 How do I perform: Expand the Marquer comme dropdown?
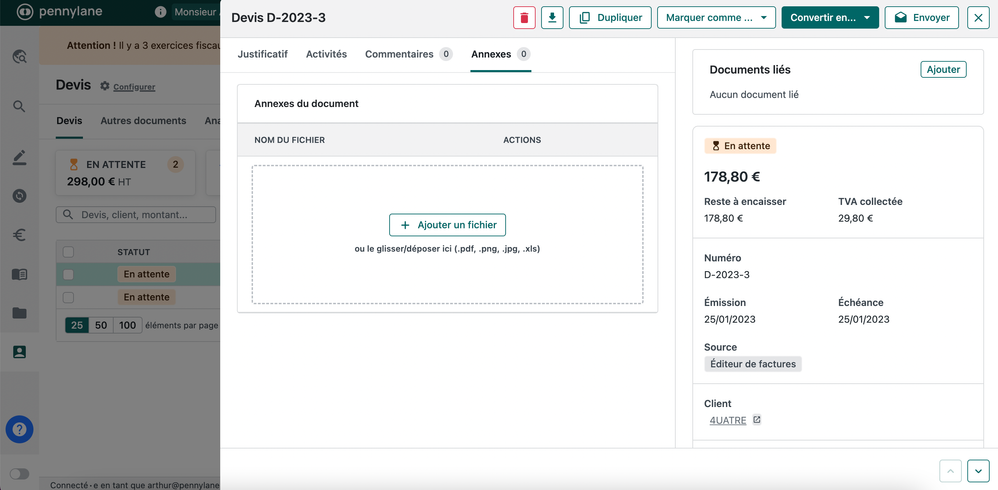(716, 18)
